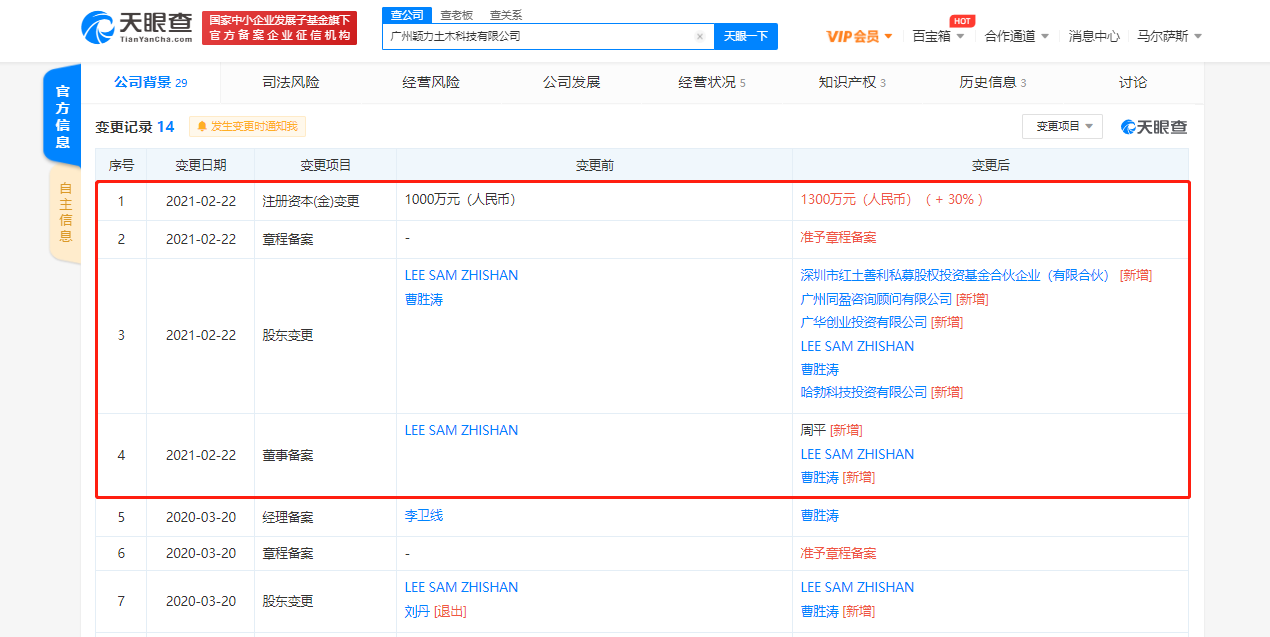Image resolution: width=1270 pixels, height=637 pixels.
Task: Open the 讨论 tab
Action: pyautogui.click(x=1133, y=82)
